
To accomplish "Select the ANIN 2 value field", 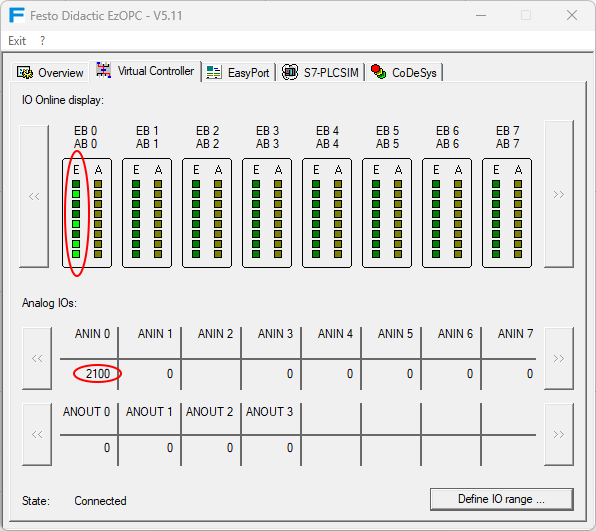I will [x=211, y=374].
